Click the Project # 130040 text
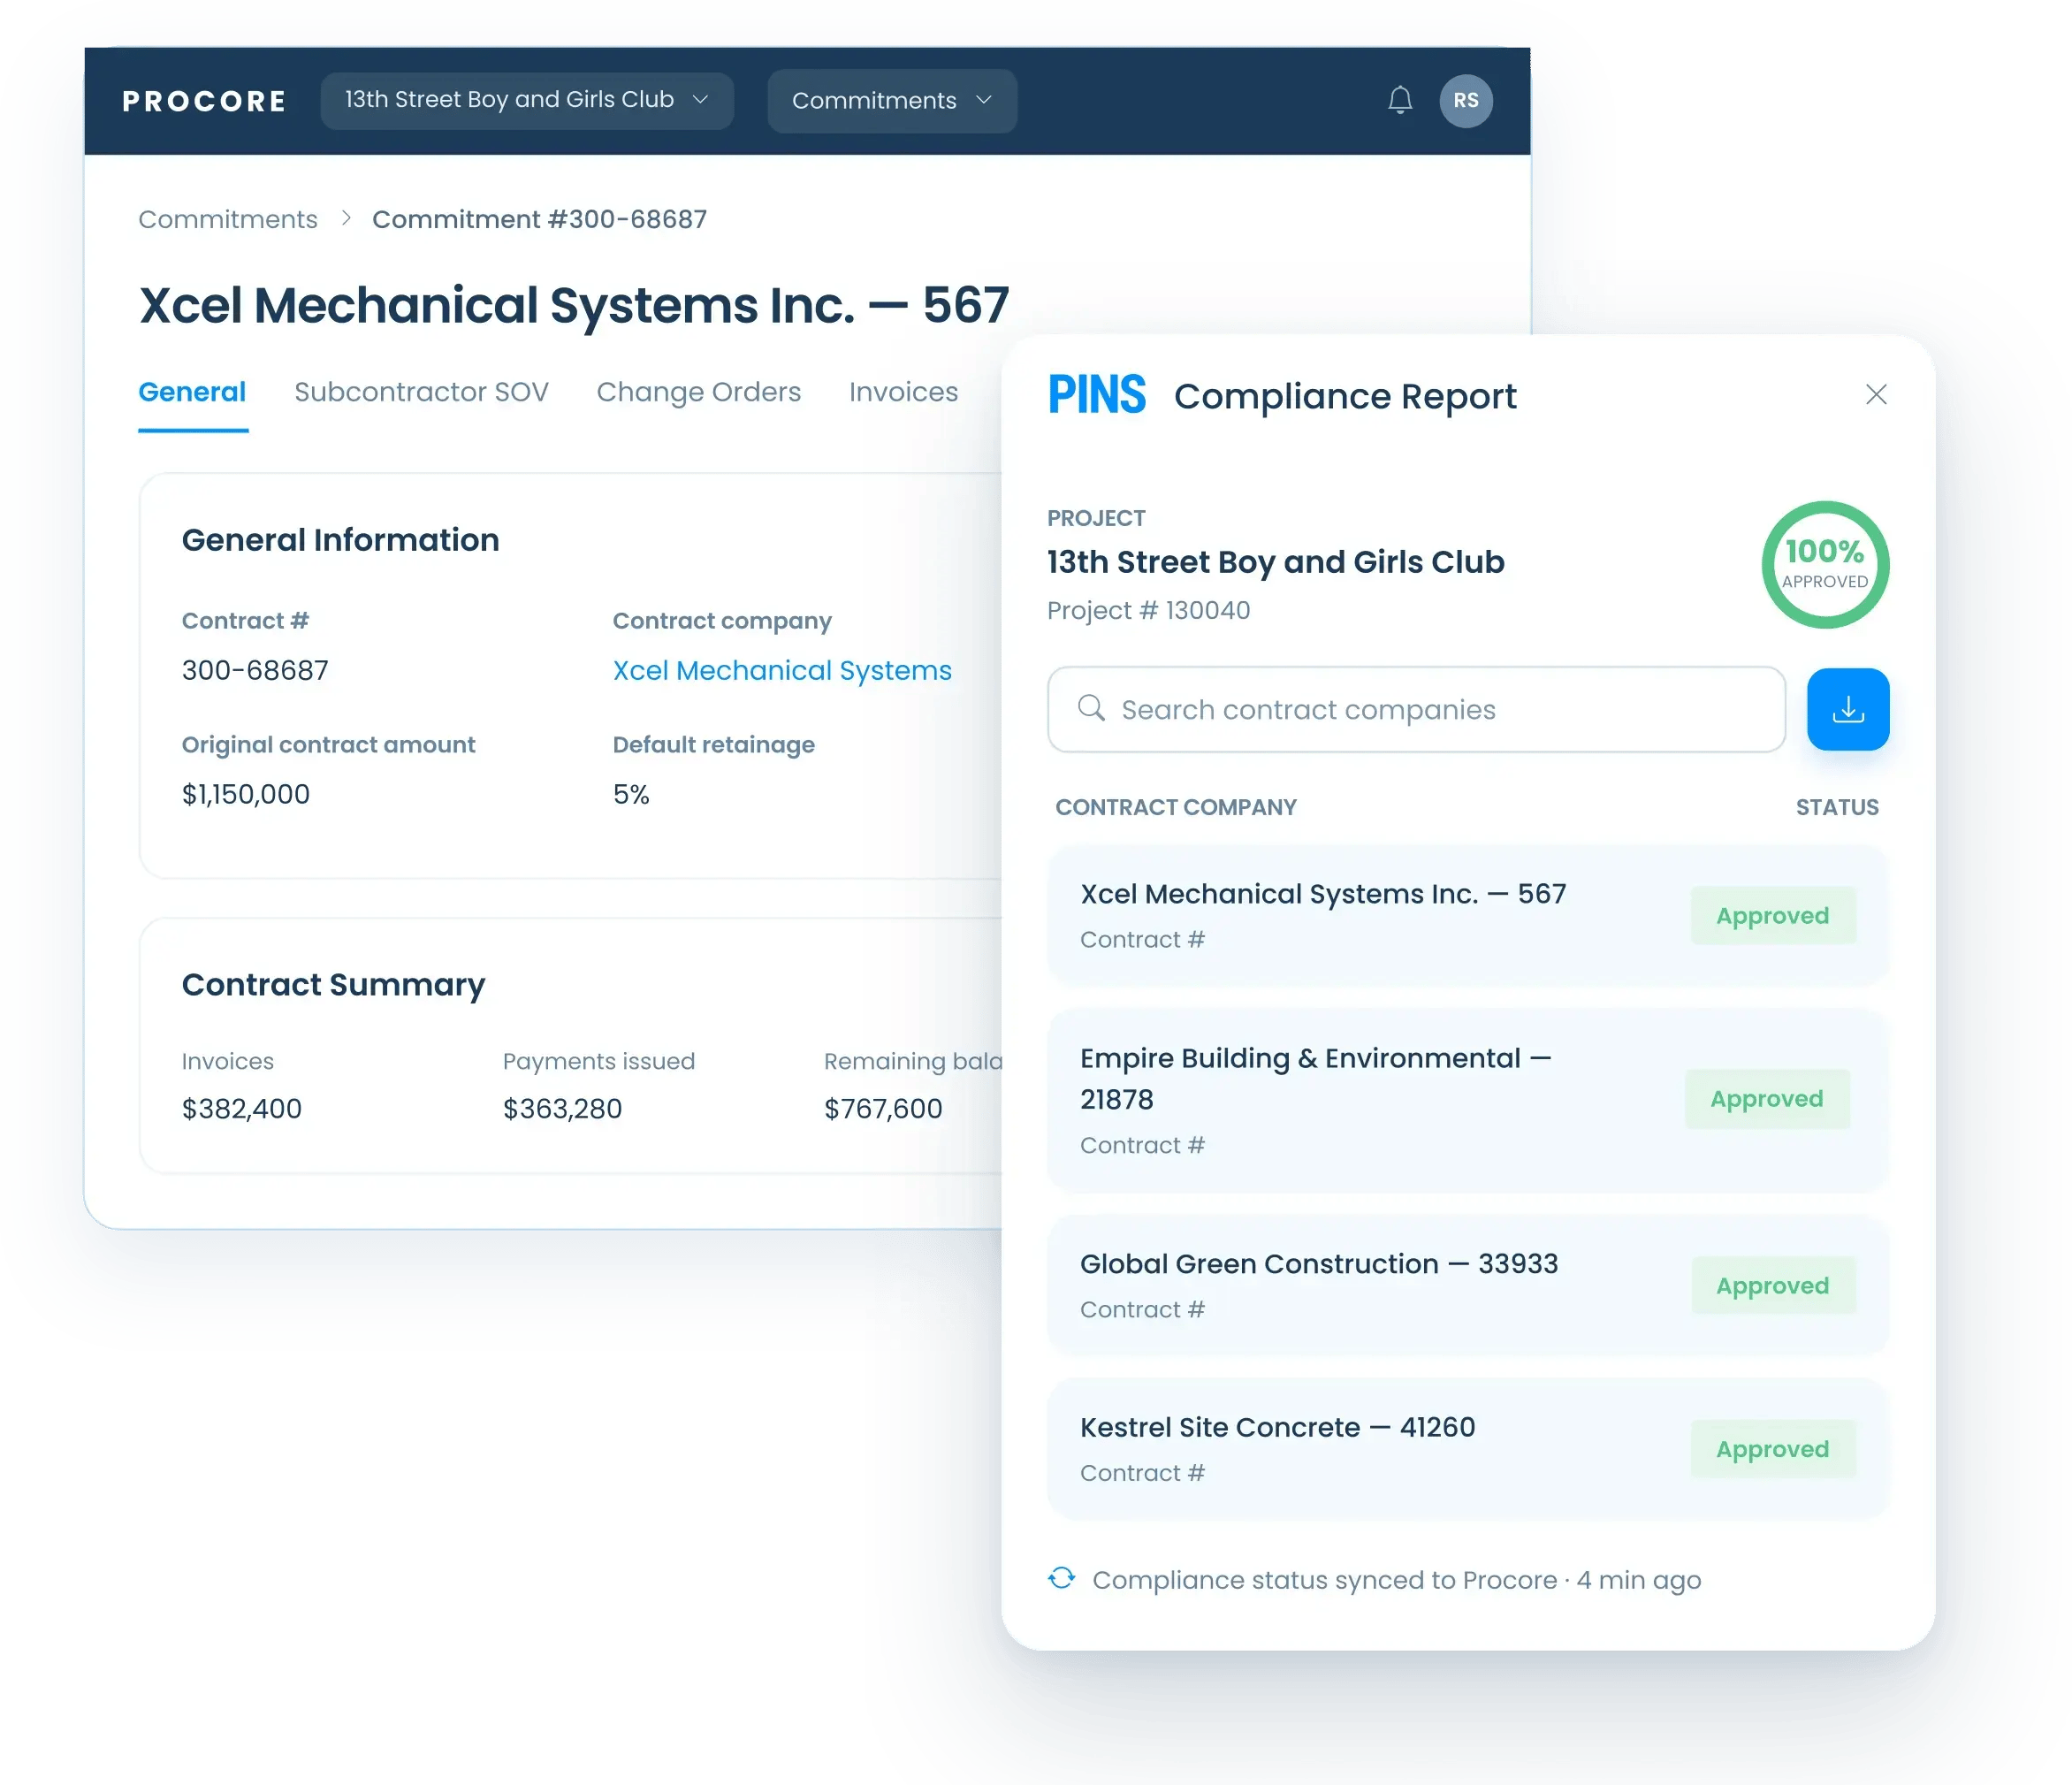Screen dimensions: 2072x1785 coord(1148,610)
